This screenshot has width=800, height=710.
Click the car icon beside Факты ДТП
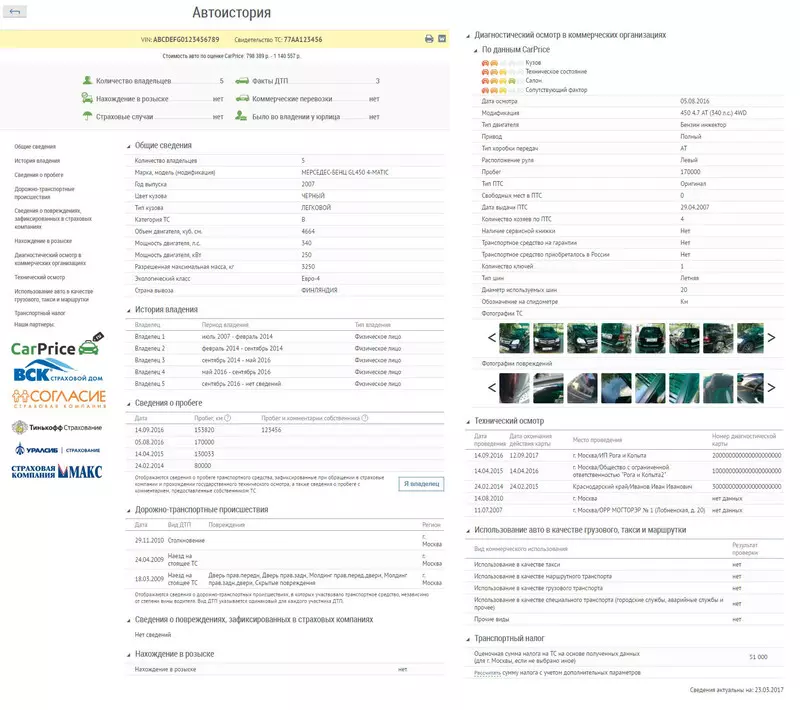coord(242,81)
